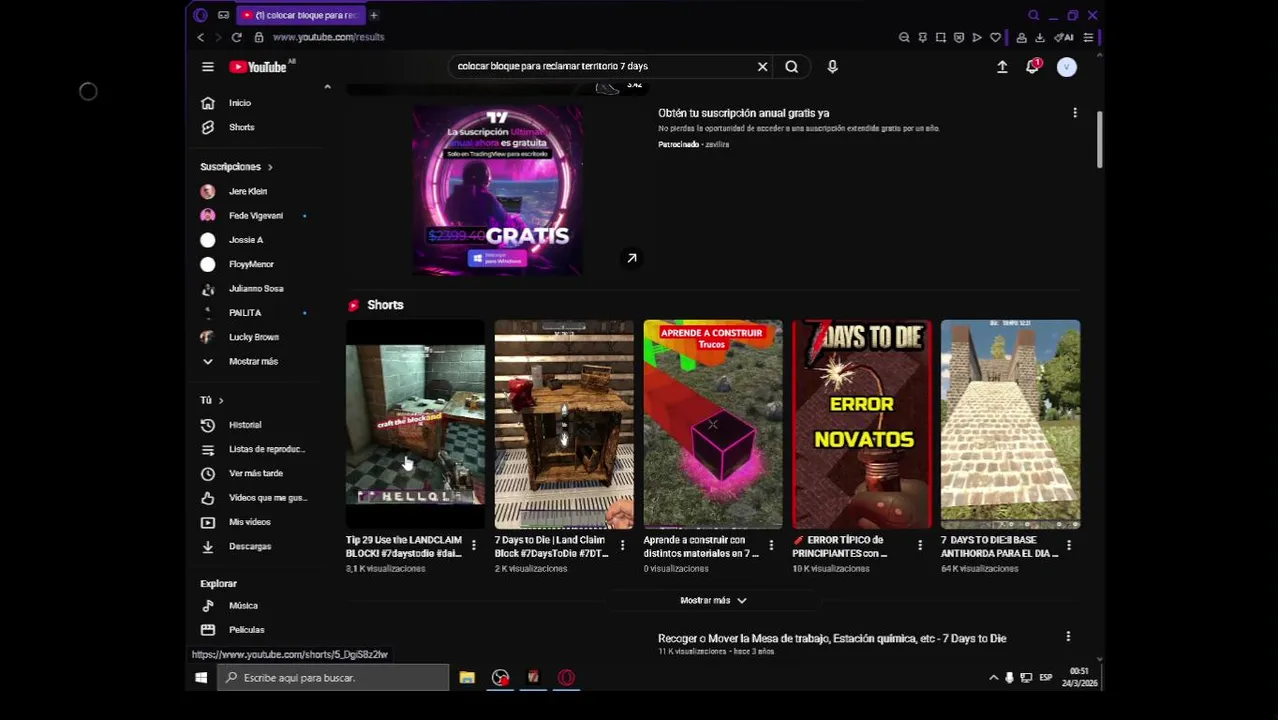
Task: Open File Explorer from taskbar
Action: (467, 678)
